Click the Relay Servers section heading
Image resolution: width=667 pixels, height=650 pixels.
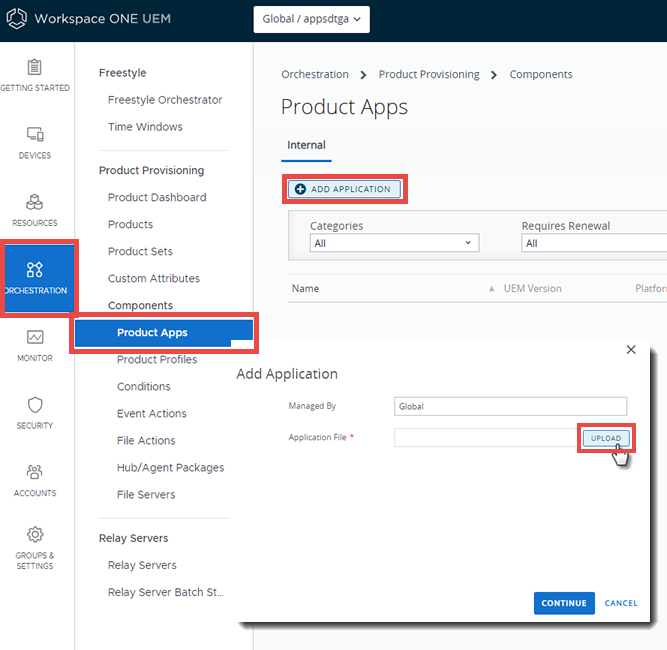pyautogui.click(x=134, y=538)
